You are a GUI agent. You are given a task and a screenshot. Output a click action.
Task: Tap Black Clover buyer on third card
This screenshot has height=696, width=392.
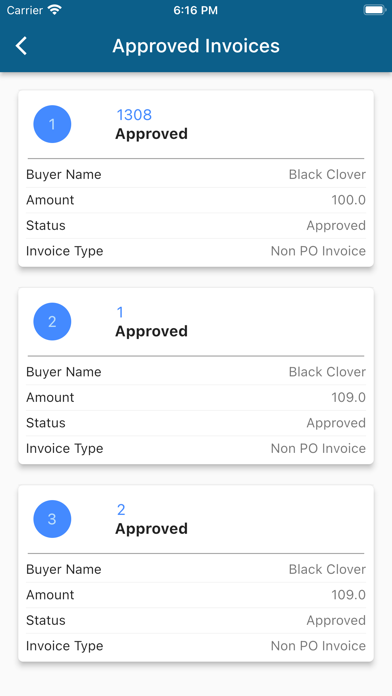(x=327, y=569)
